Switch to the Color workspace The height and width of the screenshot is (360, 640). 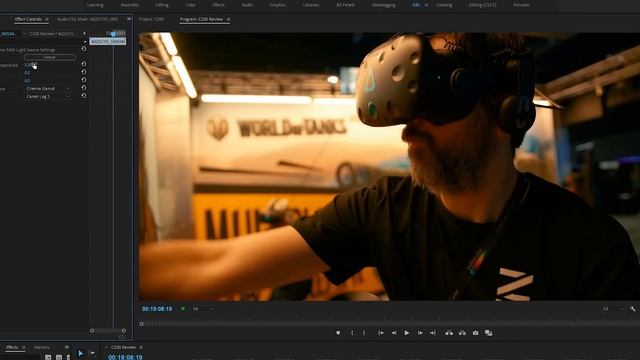coord(190,5)
